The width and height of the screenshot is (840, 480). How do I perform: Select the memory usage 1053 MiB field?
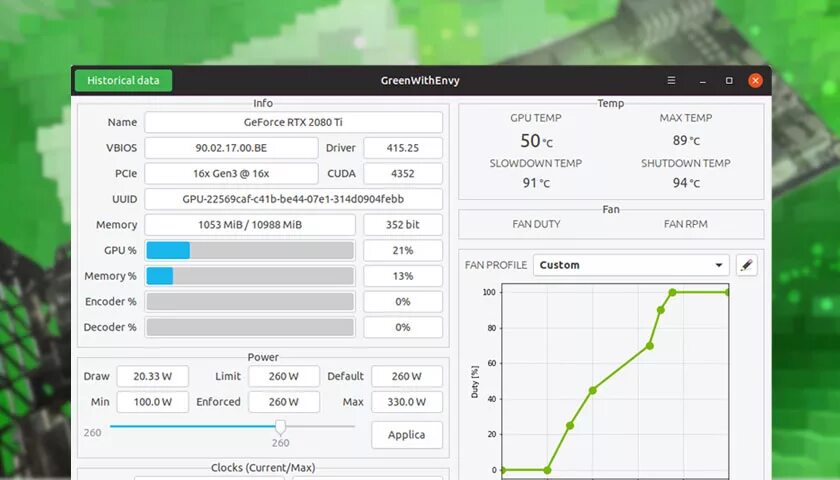pos(250,225)
